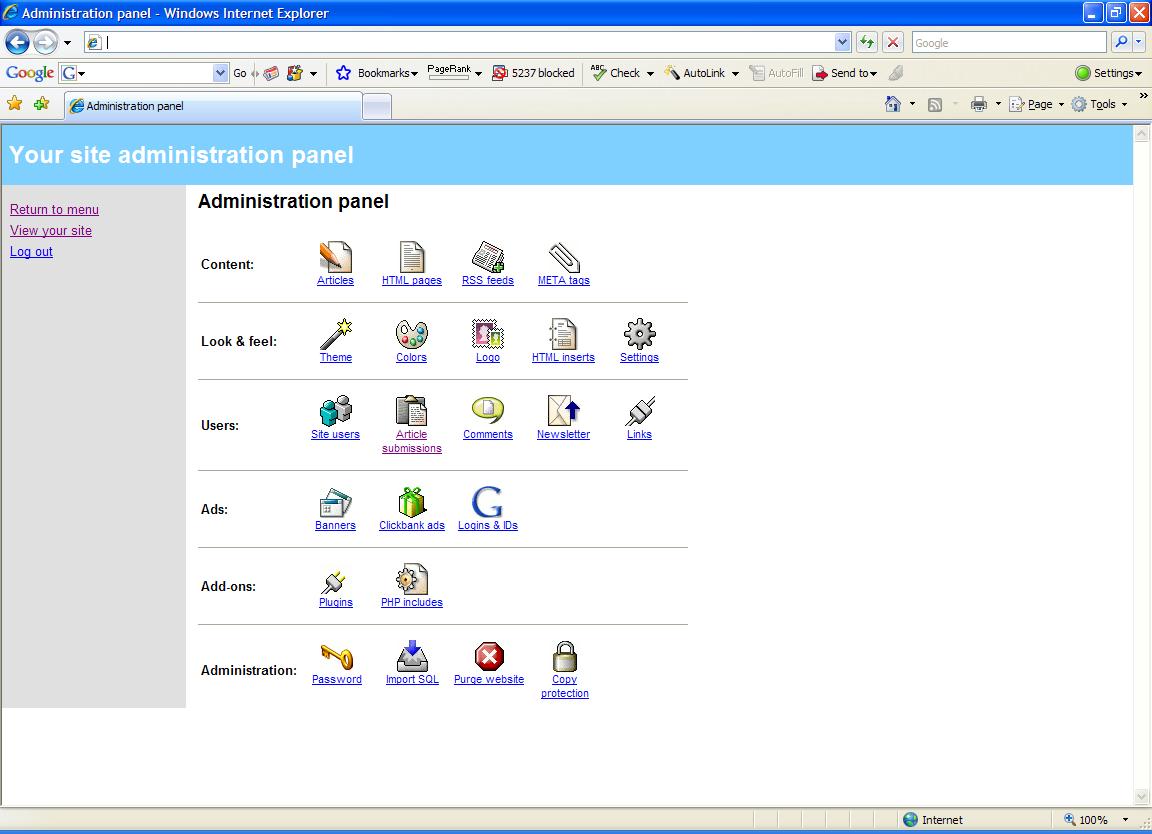Open the recent pages dropdown next to Forward

pos(68,43)
